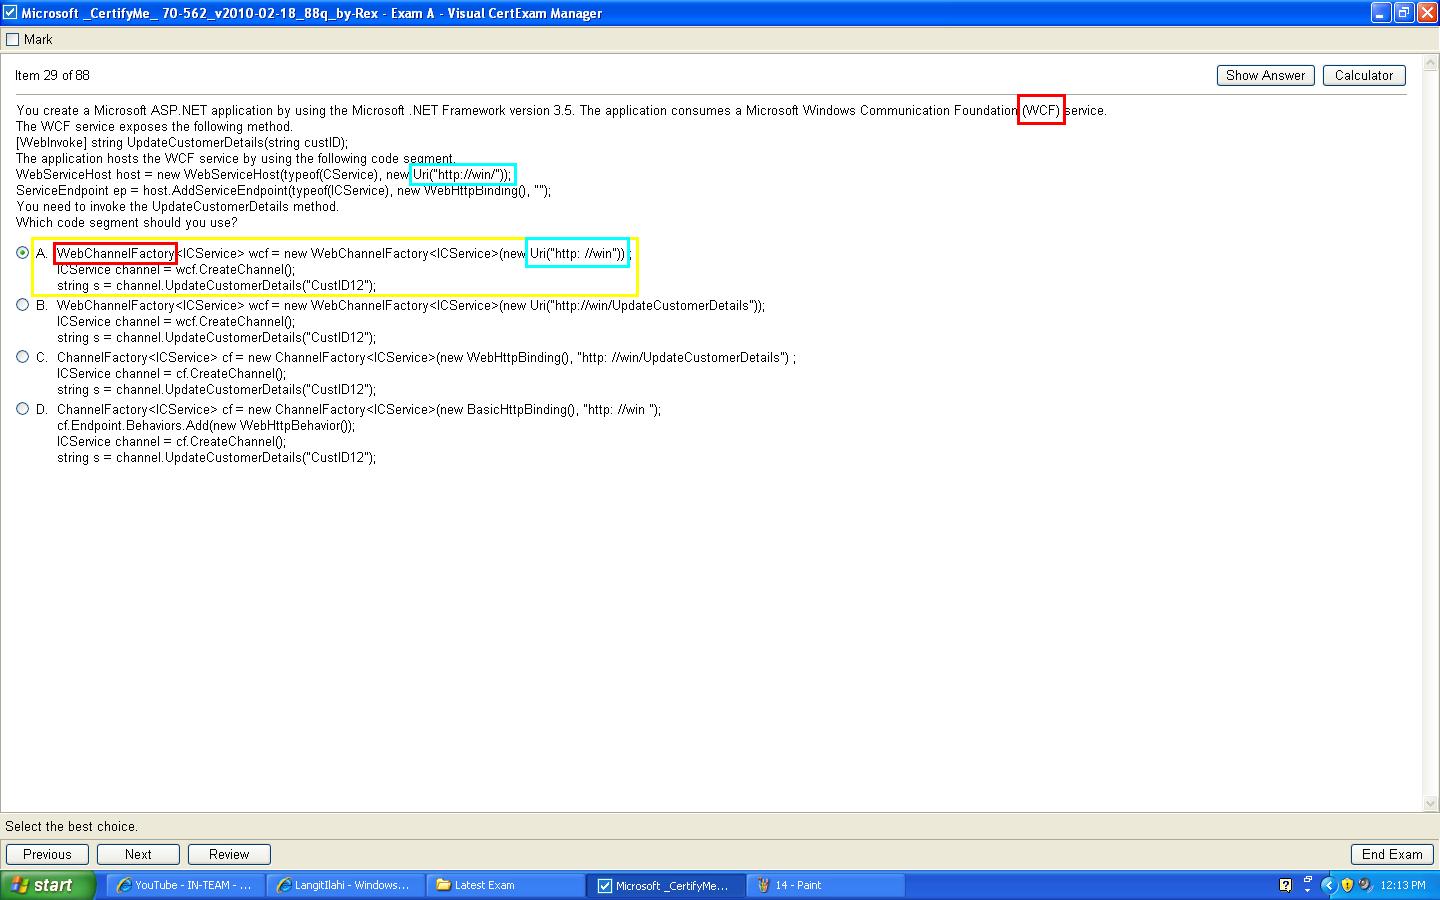Switch to YouTube IN-TEAM taskbar window
Viewport: 1440px width, 900px height.
[x=186, y=885]
